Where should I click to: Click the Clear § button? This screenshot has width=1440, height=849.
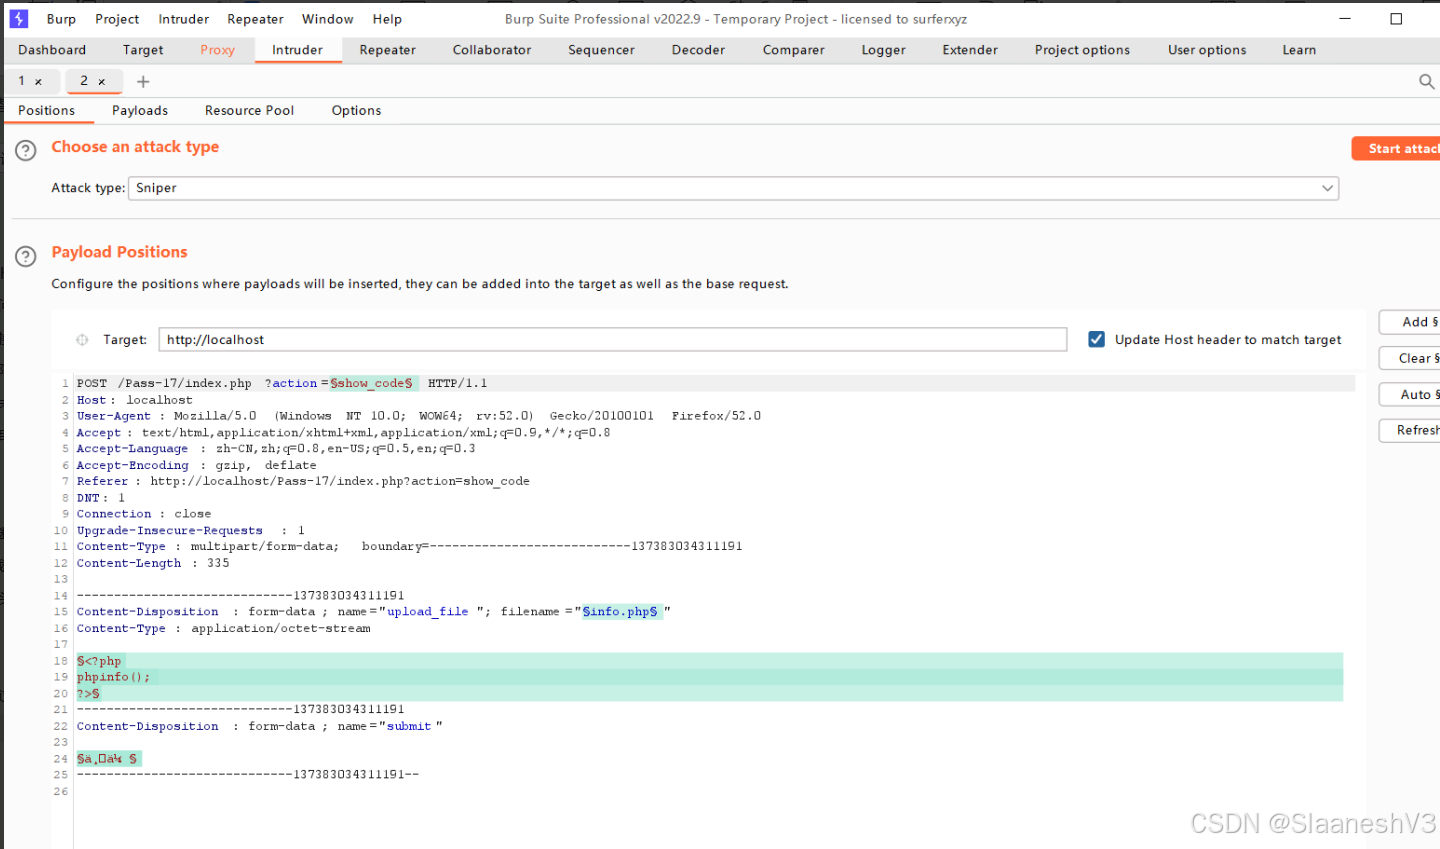point(1410,358)
